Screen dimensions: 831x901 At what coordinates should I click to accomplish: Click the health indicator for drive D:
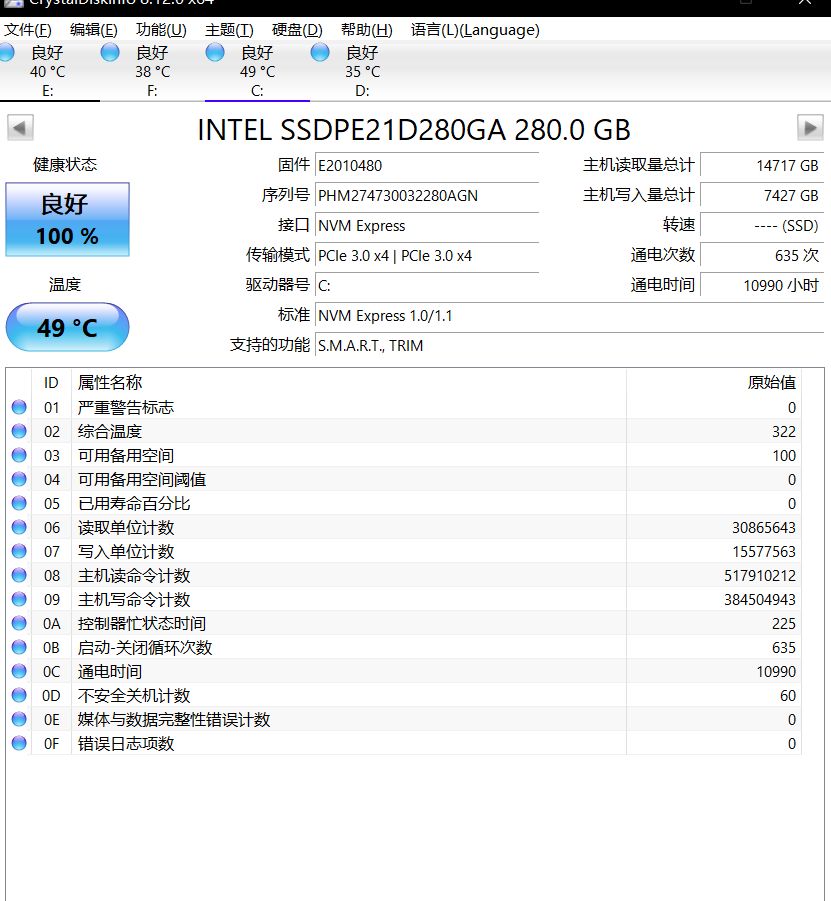click(320, 52)
